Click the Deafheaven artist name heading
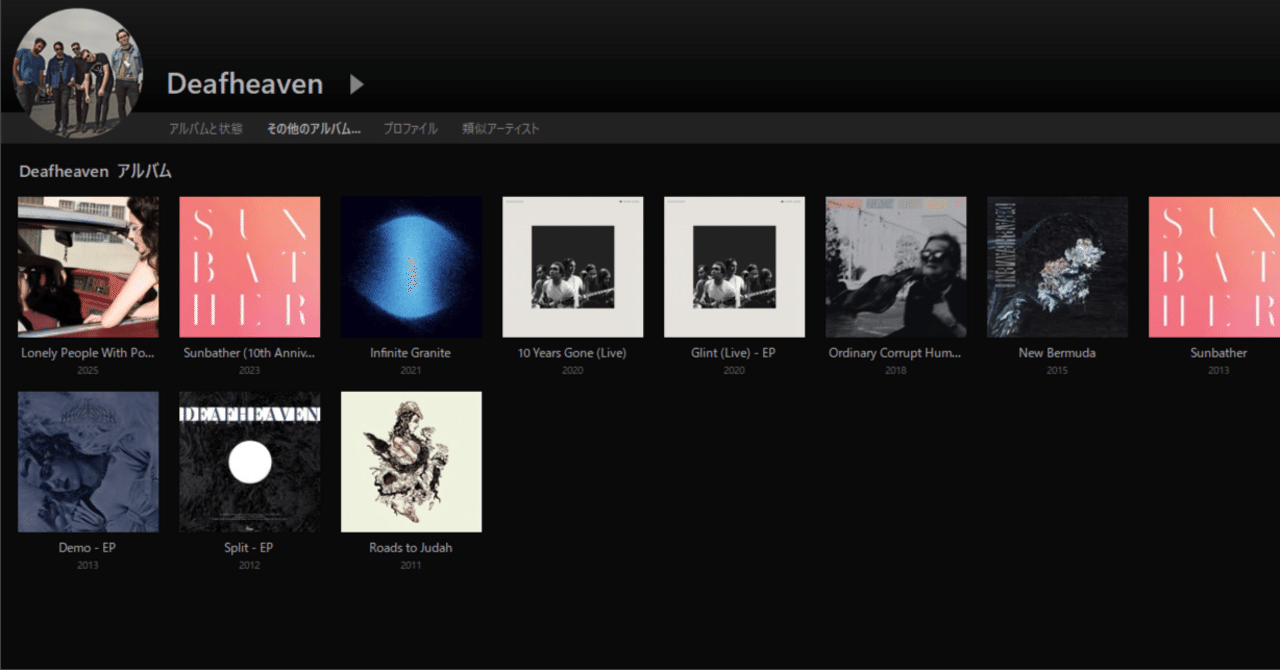Viewport: 1280px width, 670px height. (245, 84)
